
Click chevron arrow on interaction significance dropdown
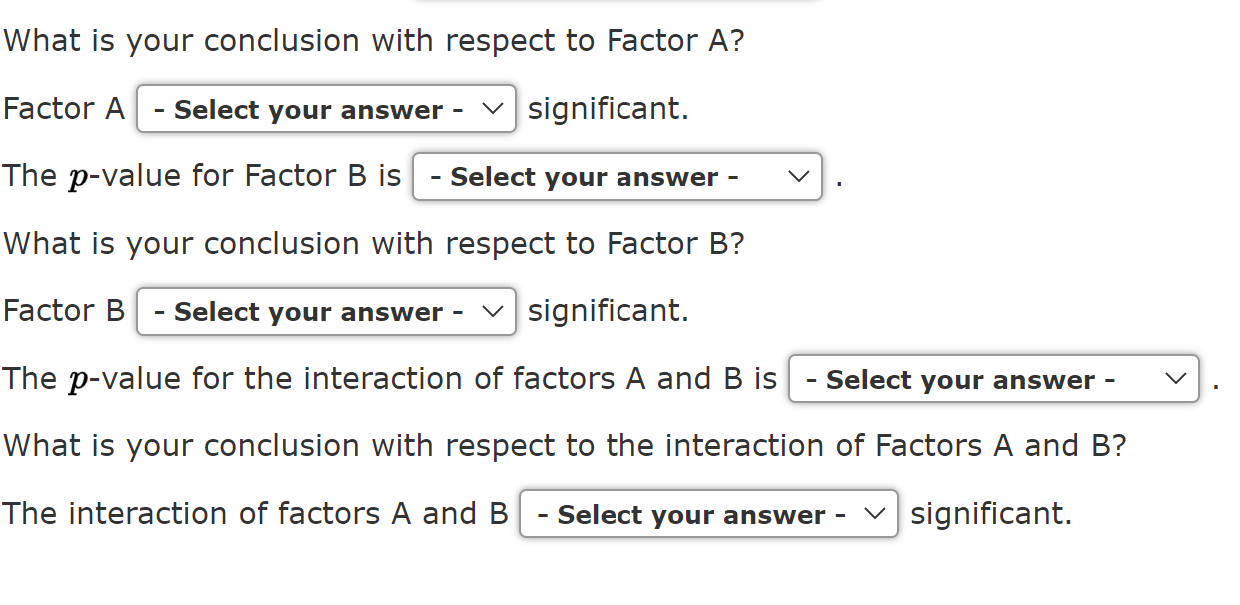[x=873, y=515]
